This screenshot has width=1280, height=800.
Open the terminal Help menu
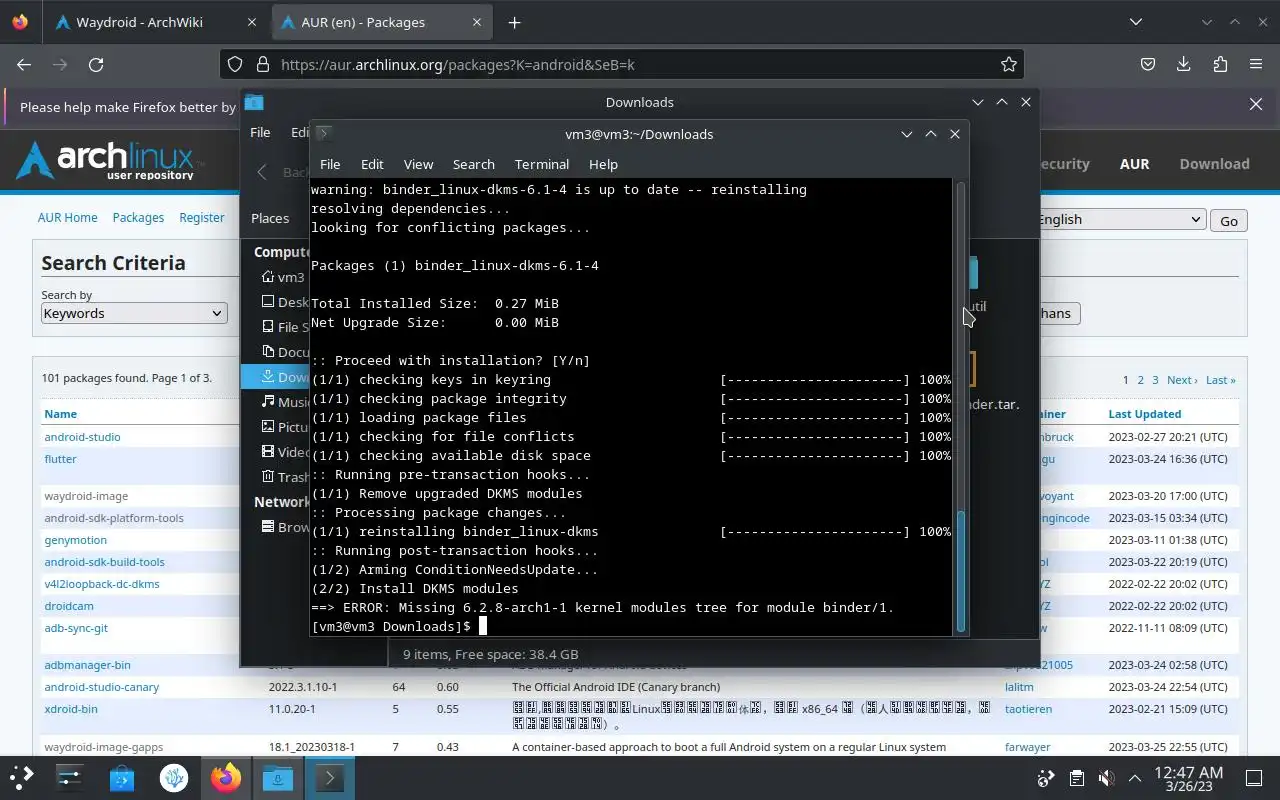(603, 164)
